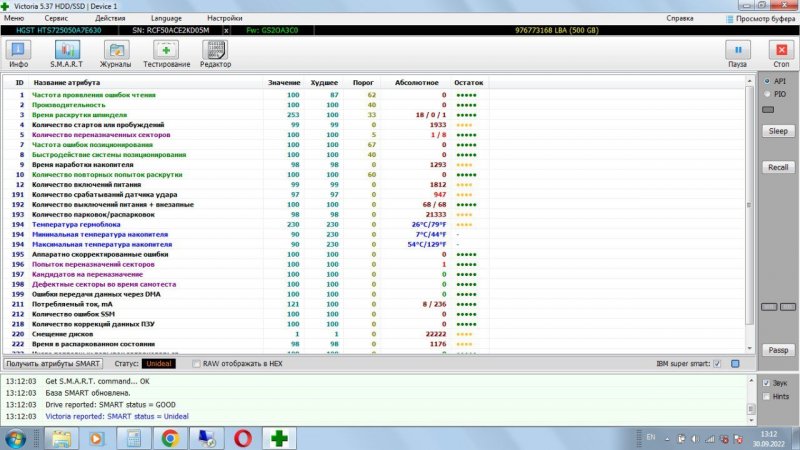Image resolution: width=800 pixels, height=450 pixels.
Task: Open the Тестирование surface test section
Action: (167, 53)
